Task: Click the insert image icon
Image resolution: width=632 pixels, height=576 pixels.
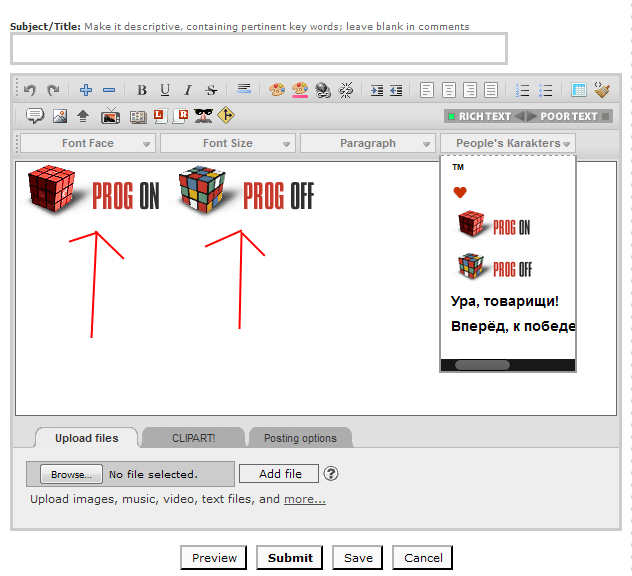Action: coord(60,116)
